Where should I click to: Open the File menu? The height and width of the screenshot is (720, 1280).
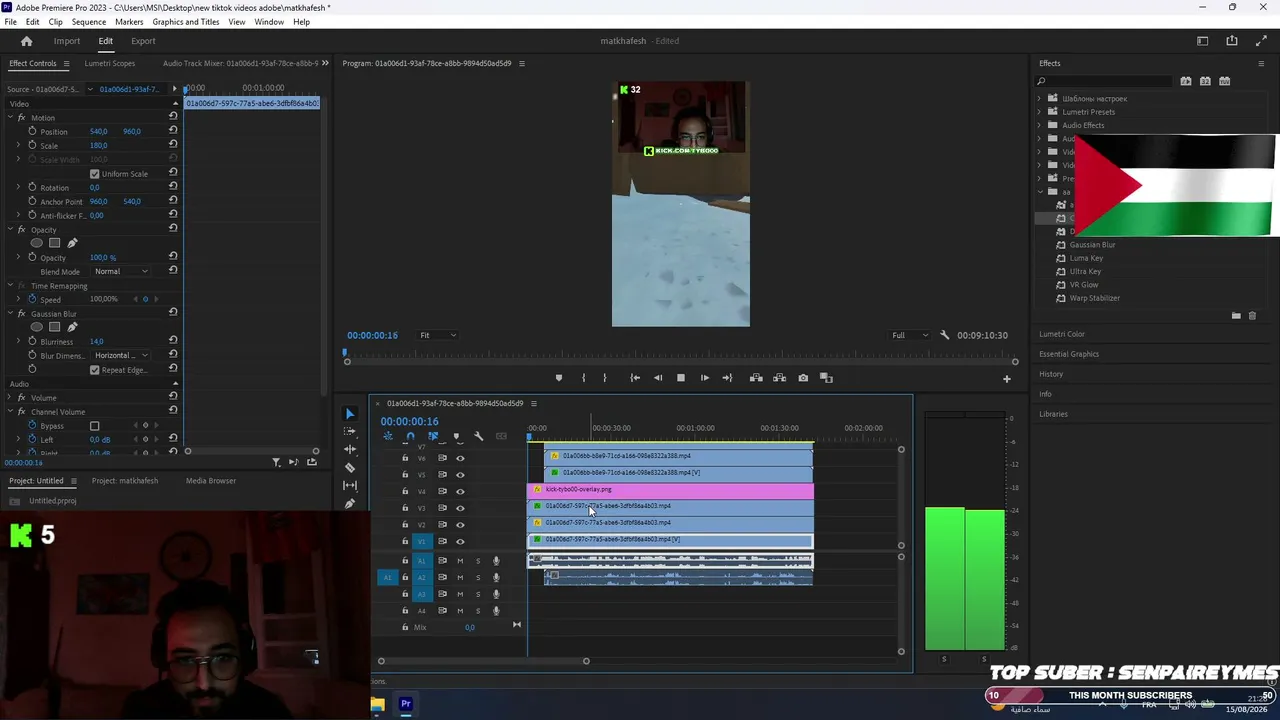pyautogui.click(x=10, y=22)
